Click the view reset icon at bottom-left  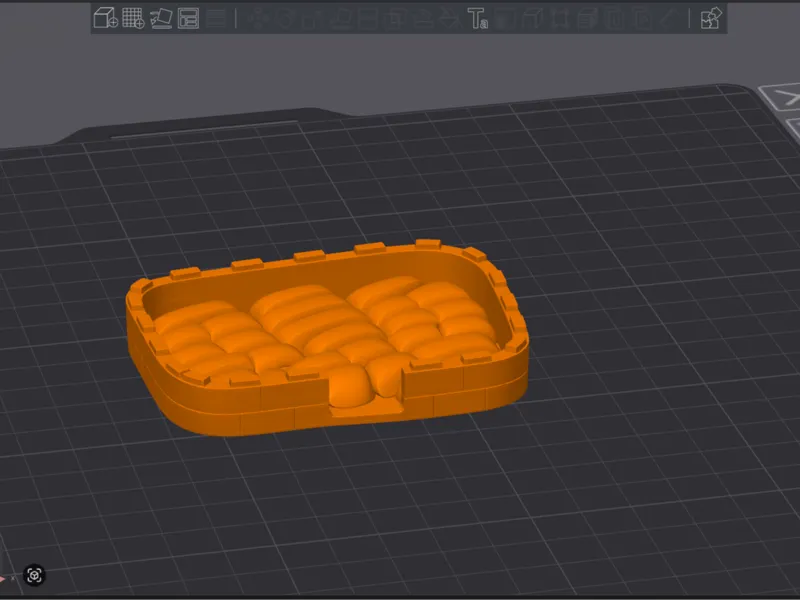(x=35, y=576)
